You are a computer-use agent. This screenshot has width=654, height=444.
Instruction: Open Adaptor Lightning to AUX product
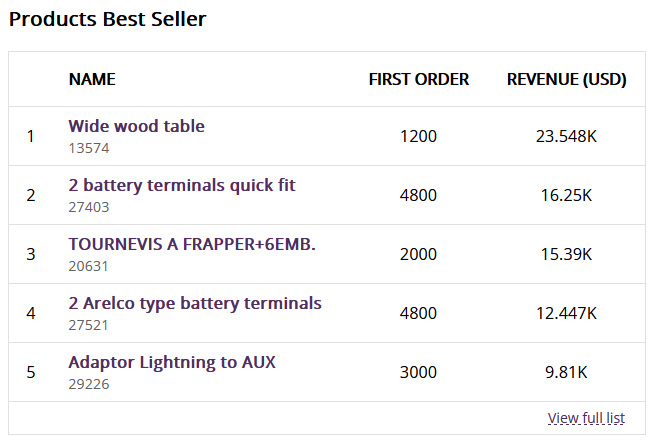point(172,363)
